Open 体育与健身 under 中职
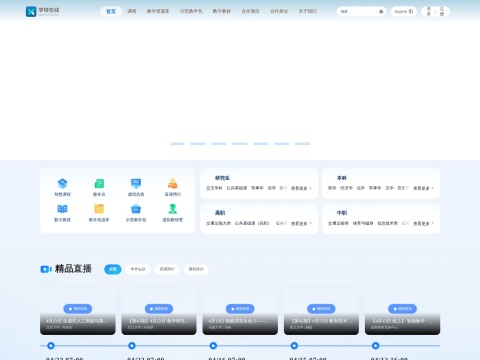This screenshot has height=360, width=480. click(363, 223)
